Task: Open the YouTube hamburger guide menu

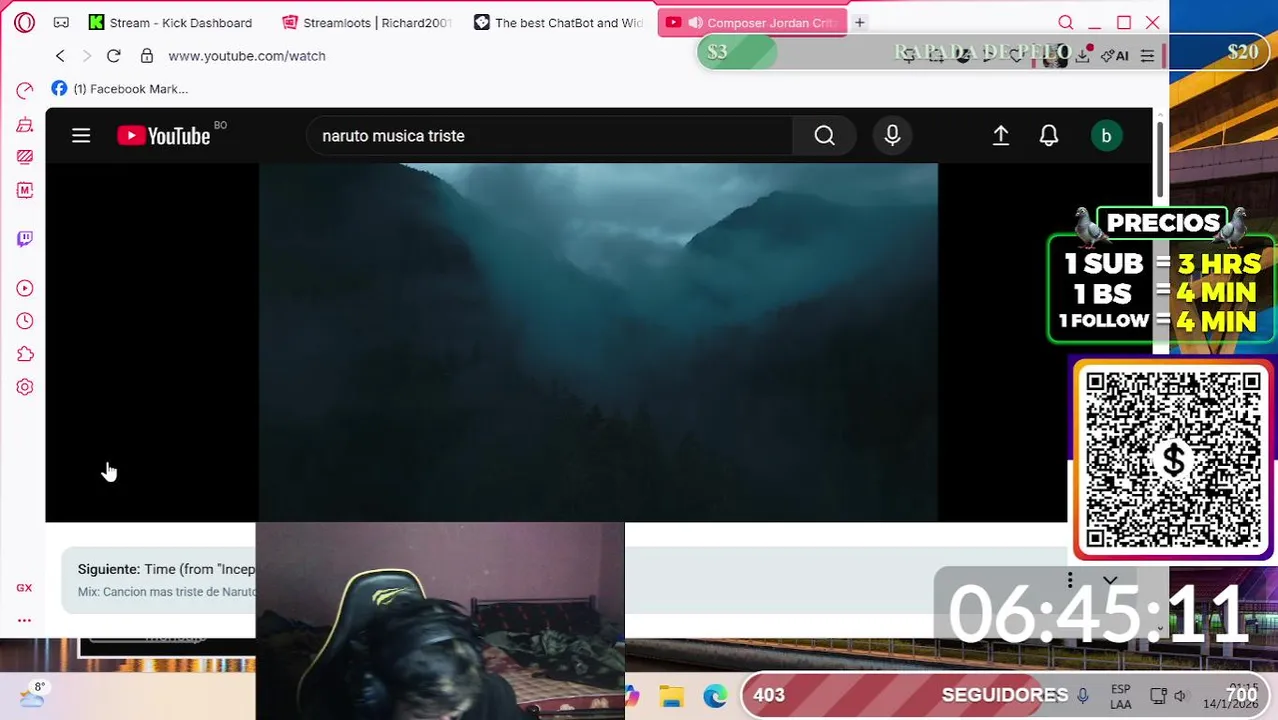Action: [x=81, y=136]
